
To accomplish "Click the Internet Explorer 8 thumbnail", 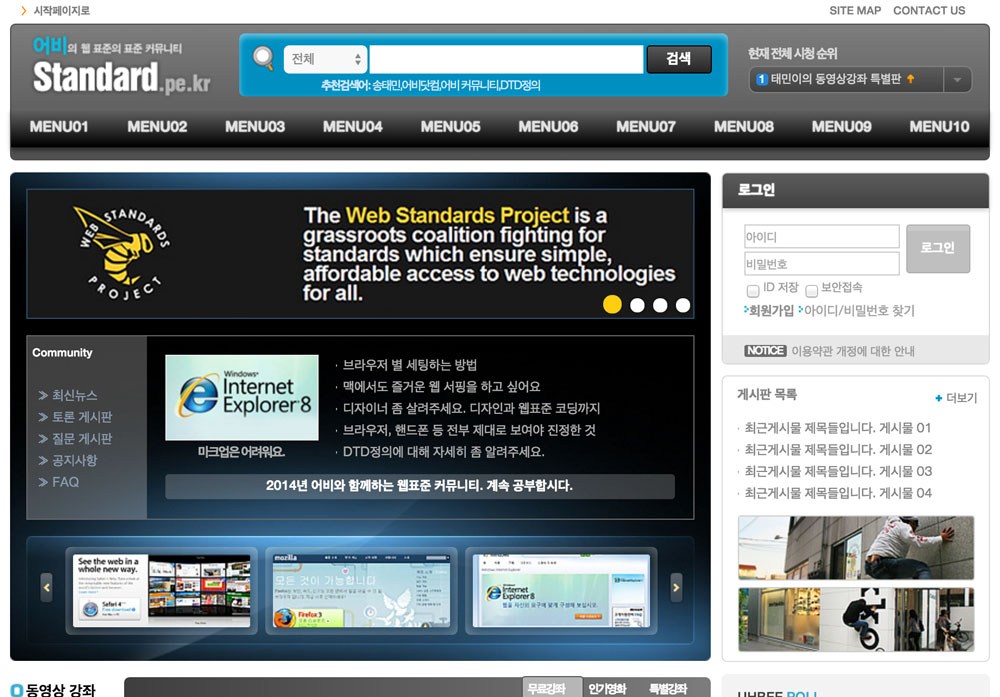I will [x=242, y=397].
